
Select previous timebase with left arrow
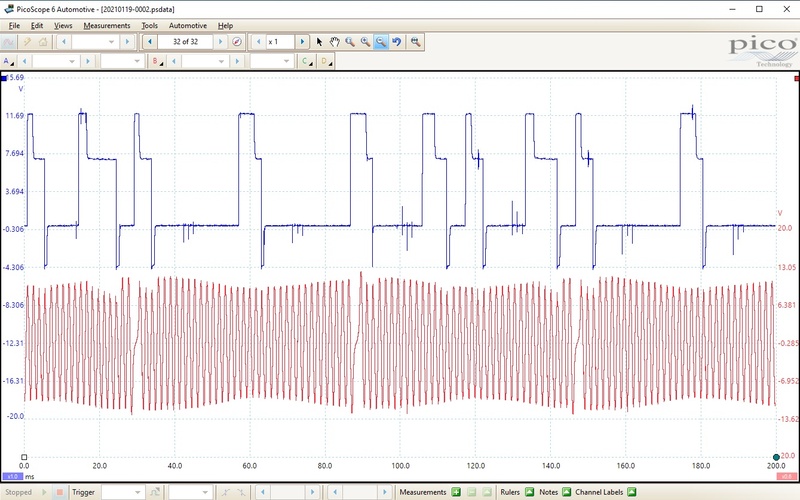point(63,42)
